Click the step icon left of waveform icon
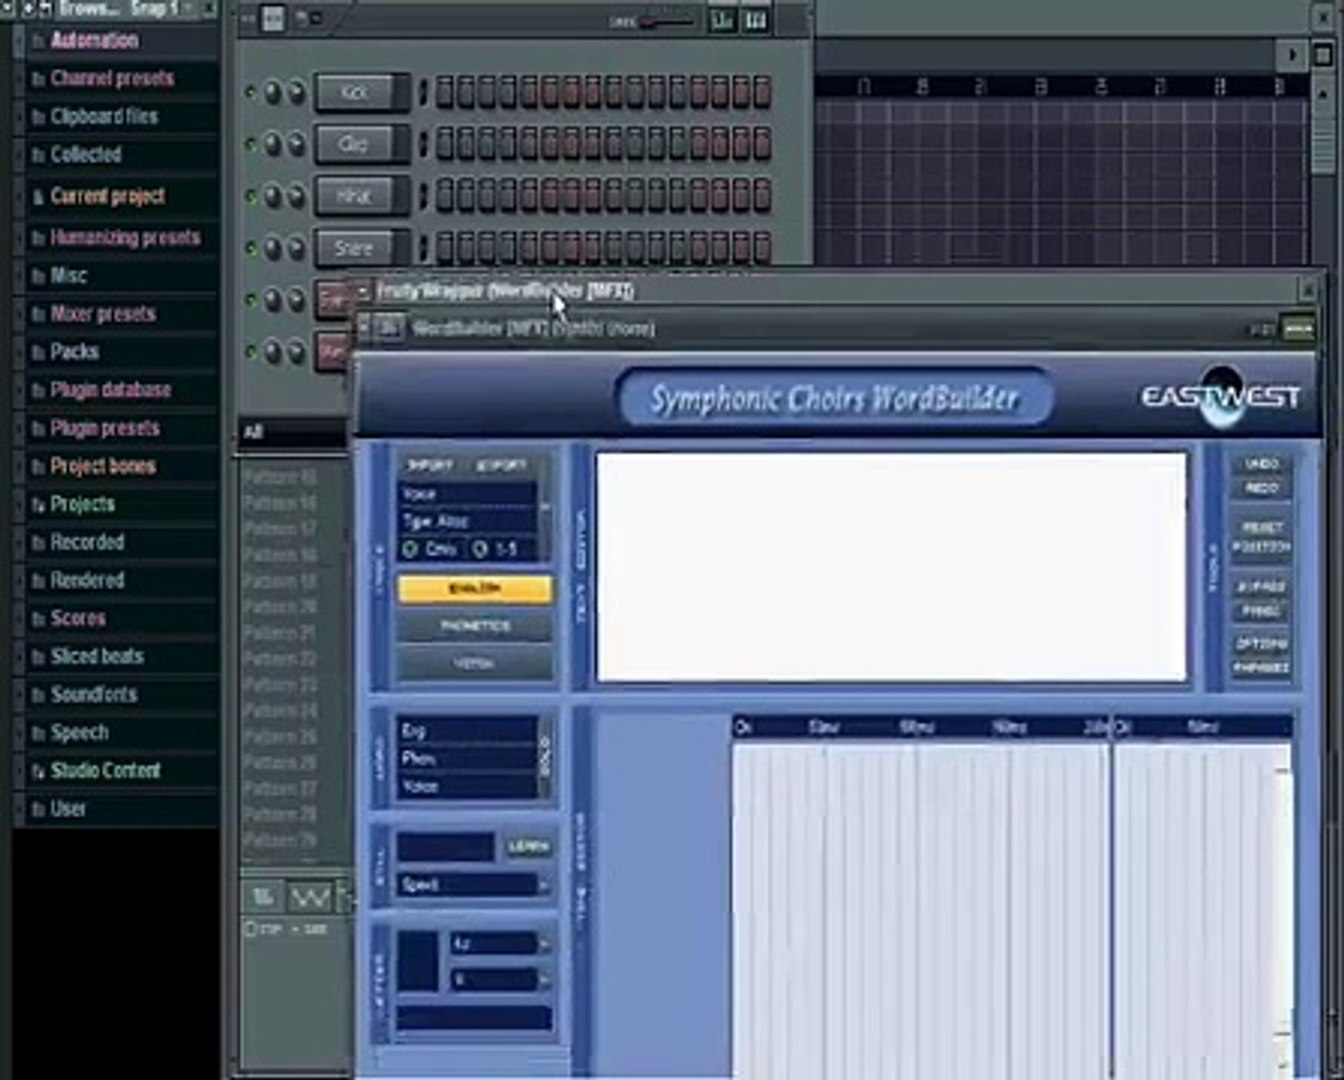Image resolution: width=1344 pixels, height=1080 pixels. [264, 897]
